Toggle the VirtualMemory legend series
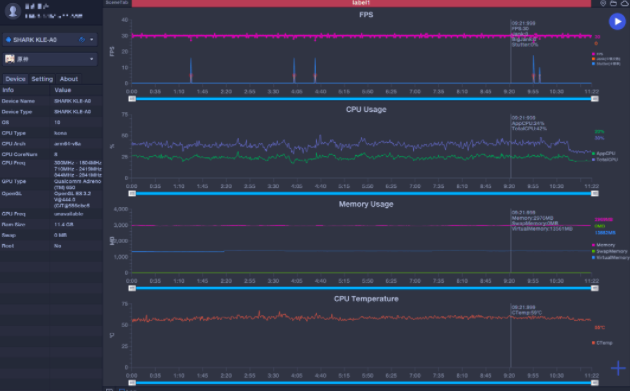 click(611, 258)
